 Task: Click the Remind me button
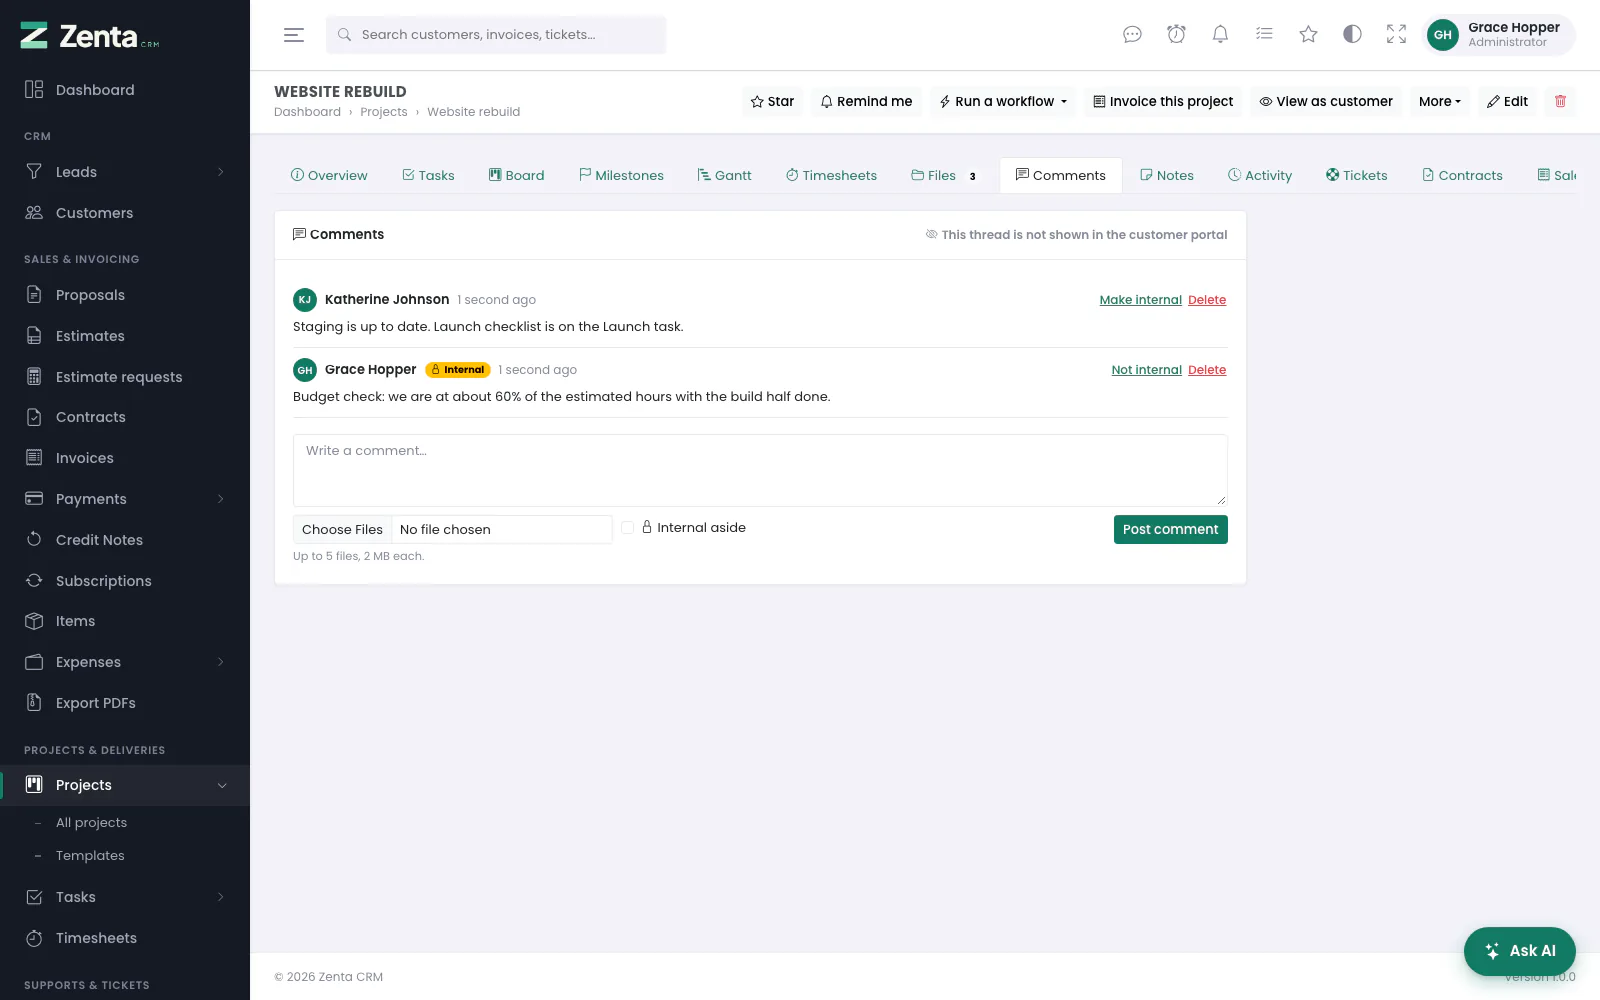(x=866, y=101)
